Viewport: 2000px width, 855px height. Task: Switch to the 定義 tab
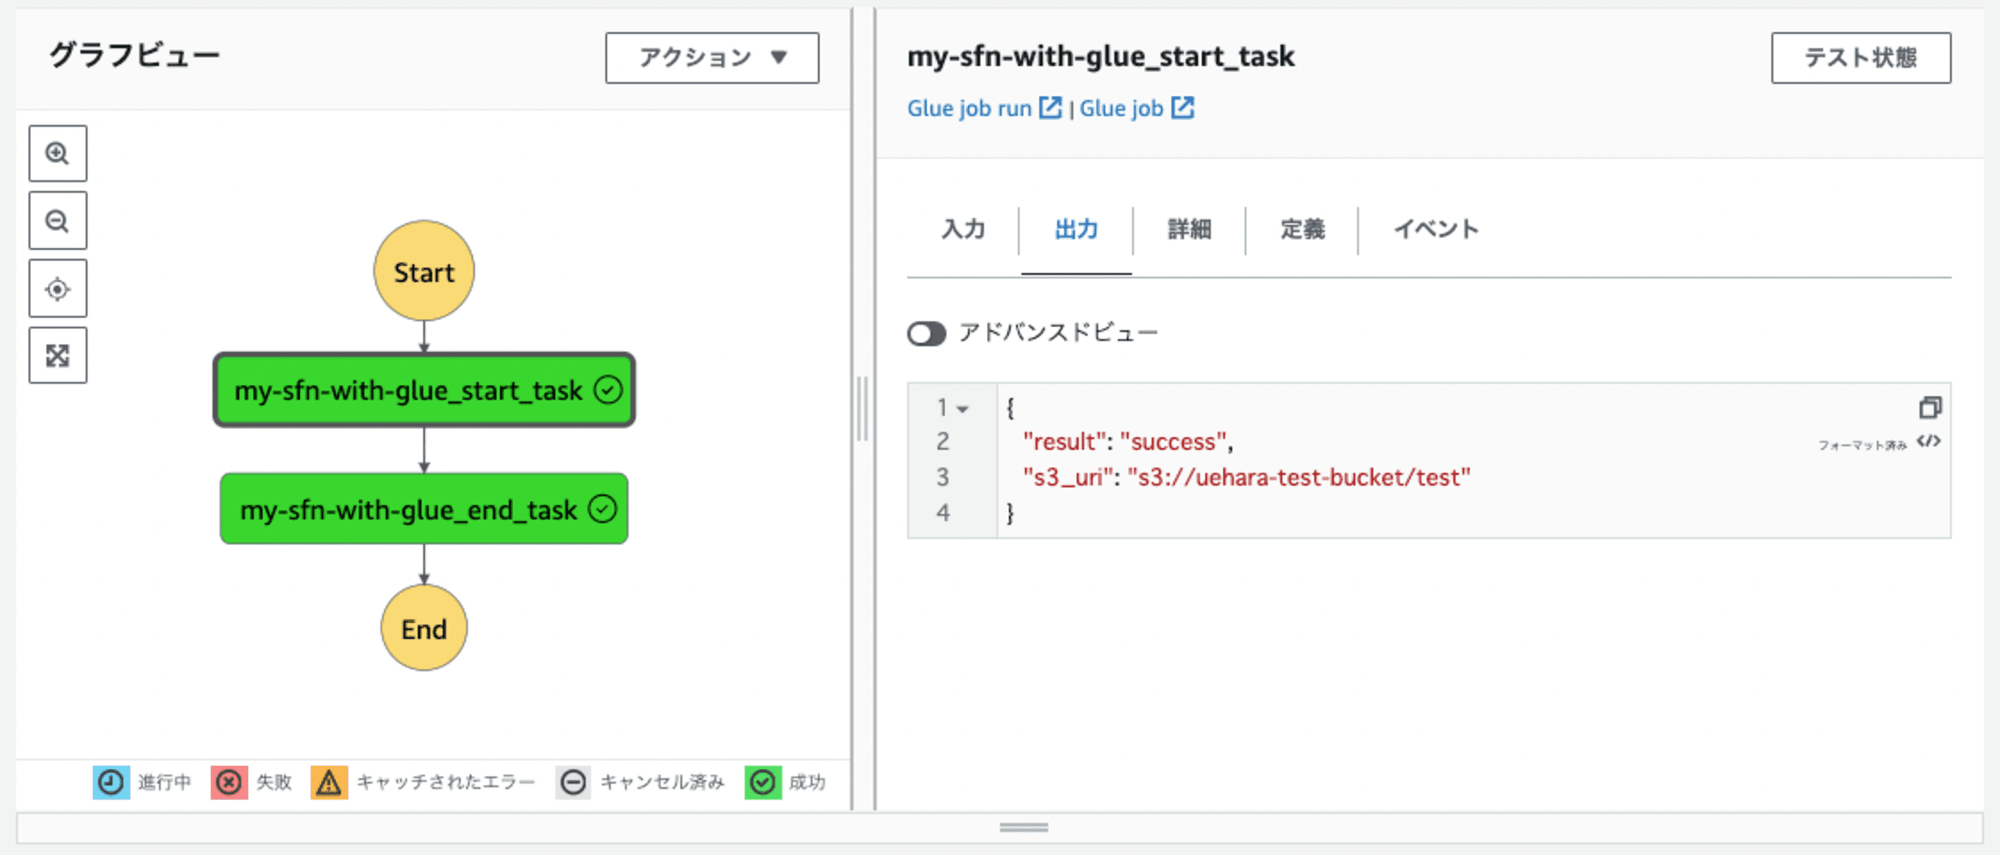pyautogui.click(x=1302, y=230)
